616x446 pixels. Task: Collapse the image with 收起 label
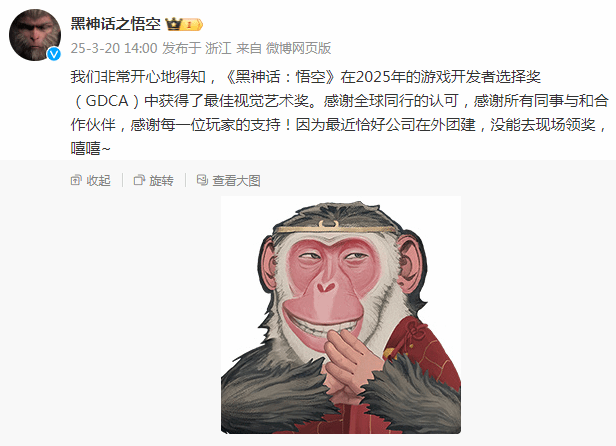tap(98, 181)
